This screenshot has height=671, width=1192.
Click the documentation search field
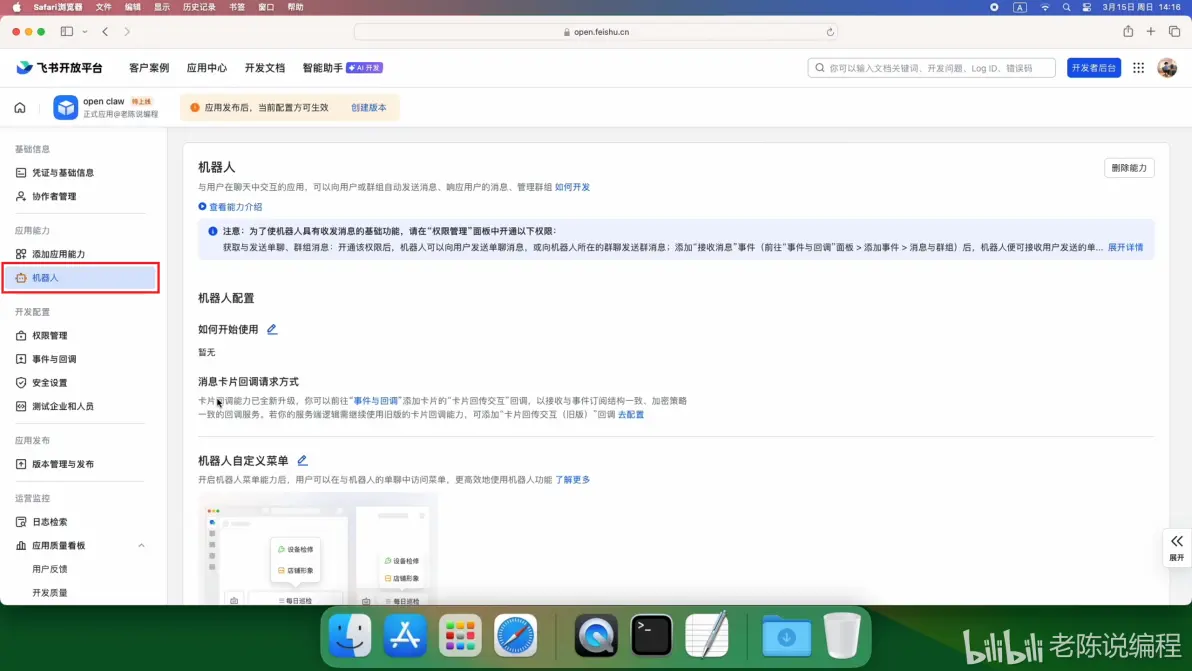coord(931,68)
